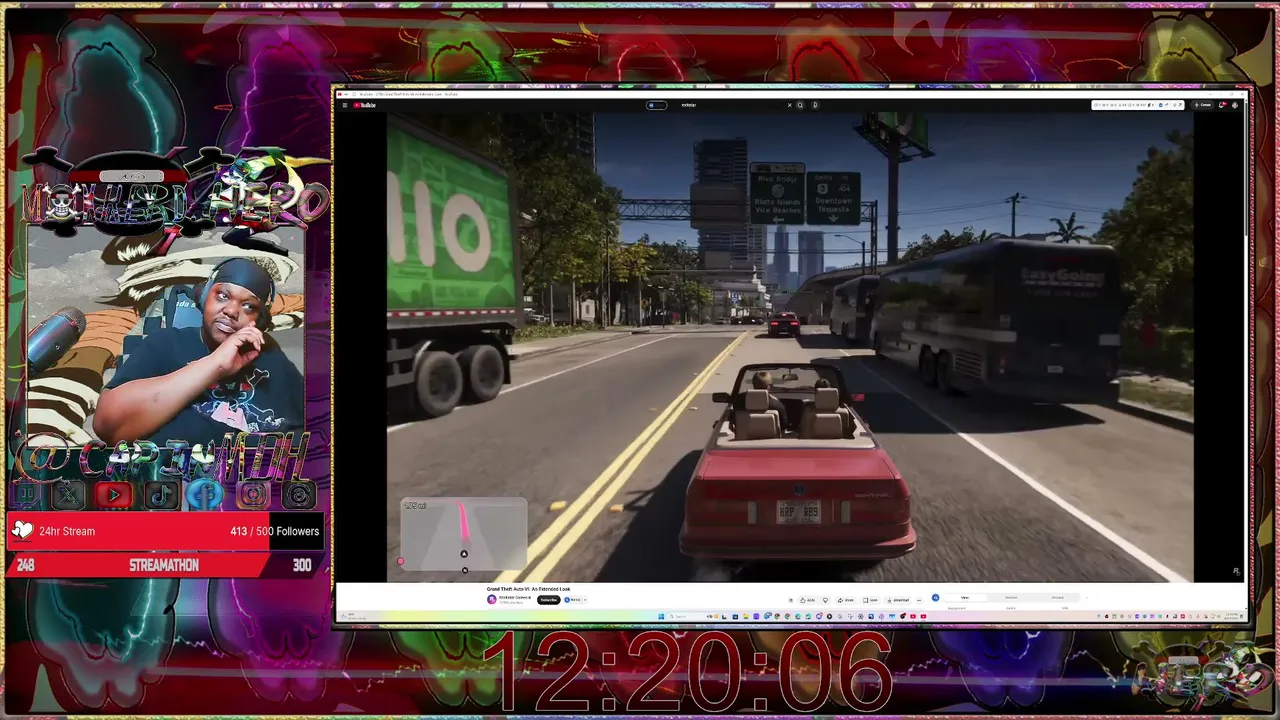Click the Instagram icon in the stream overlay
This screenshot has height=720, width=1280.
[x=253, y=494]
